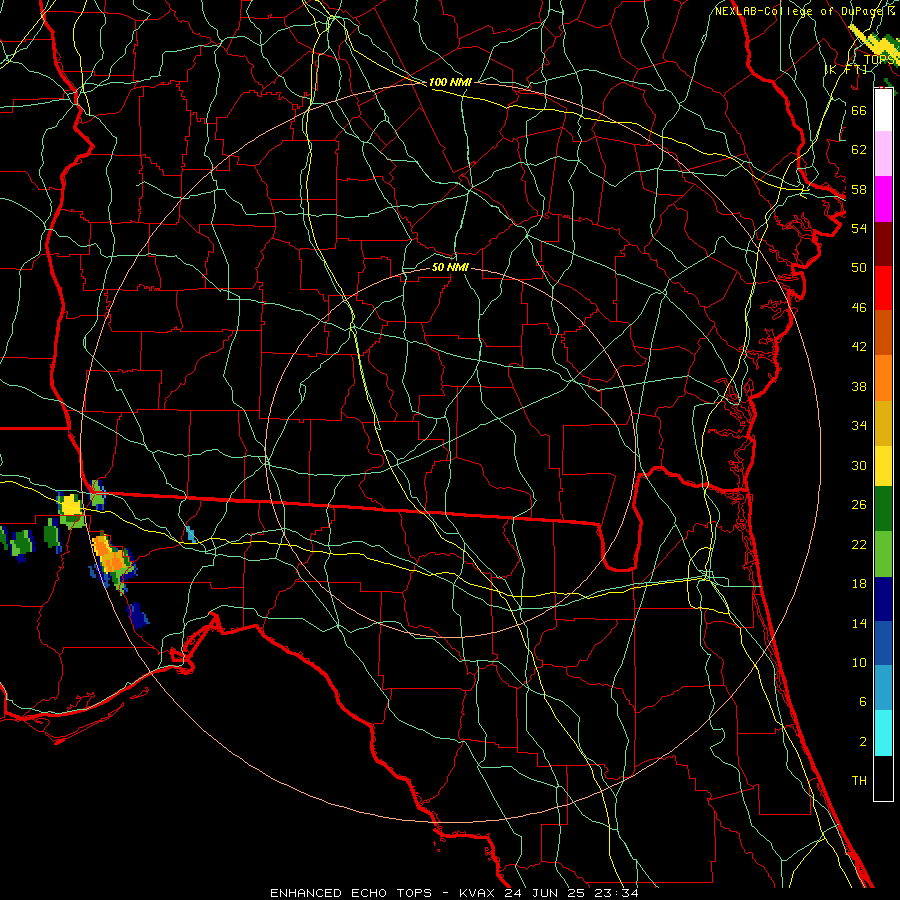Screen dimensions: 900x900
Task: Click the '50 NMI' range ring label
Action: 450,267
